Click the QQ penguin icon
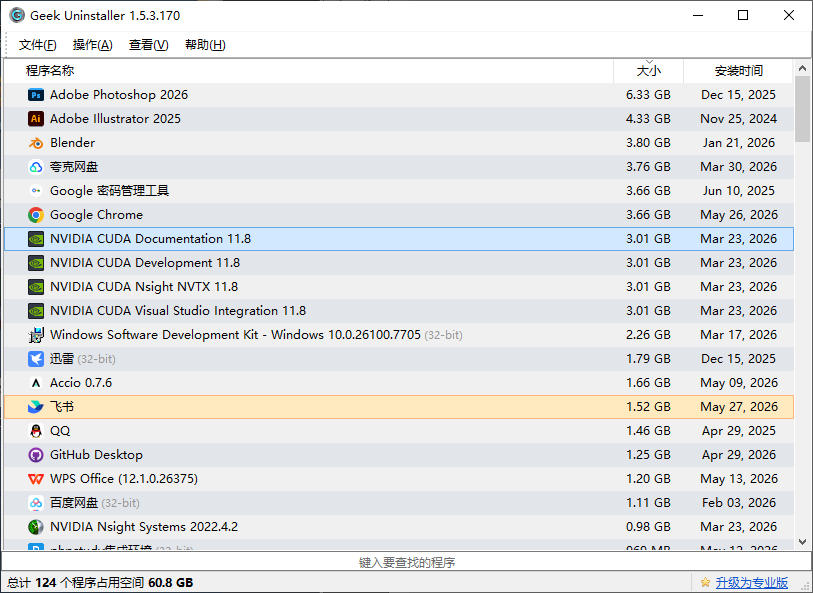This screenshot has height=593, width=813. 36,431
